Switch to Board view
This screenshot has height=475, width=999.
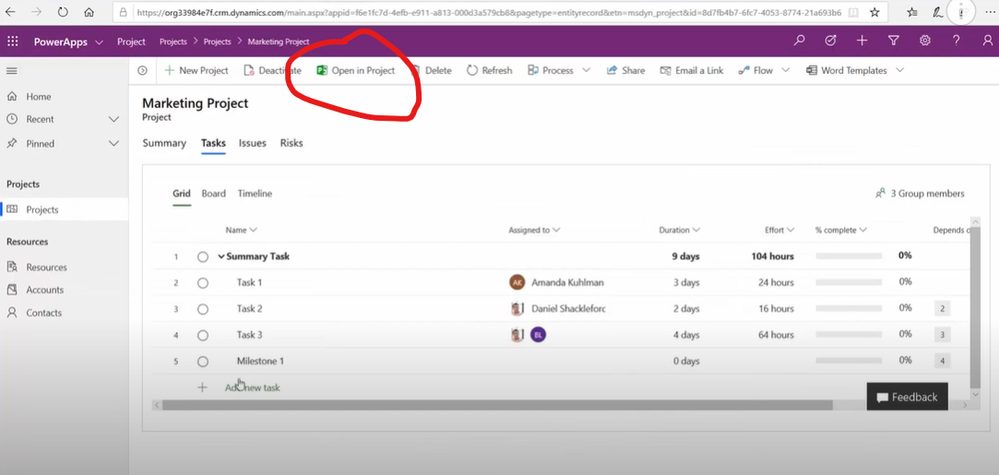click(213, 194)
